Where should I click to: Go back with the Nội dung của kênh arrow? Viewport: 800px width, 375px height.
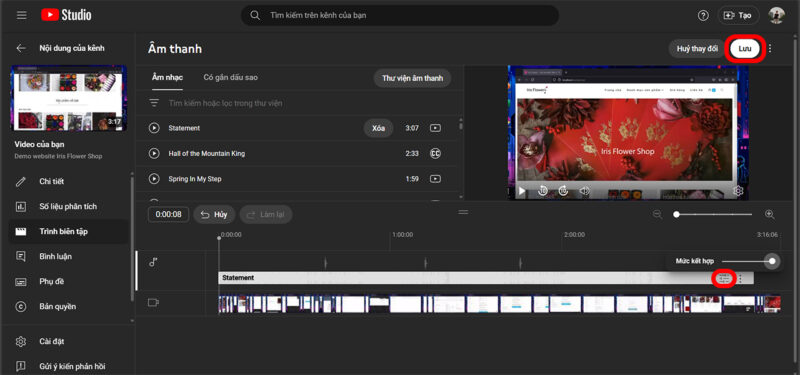click(21, 48)
